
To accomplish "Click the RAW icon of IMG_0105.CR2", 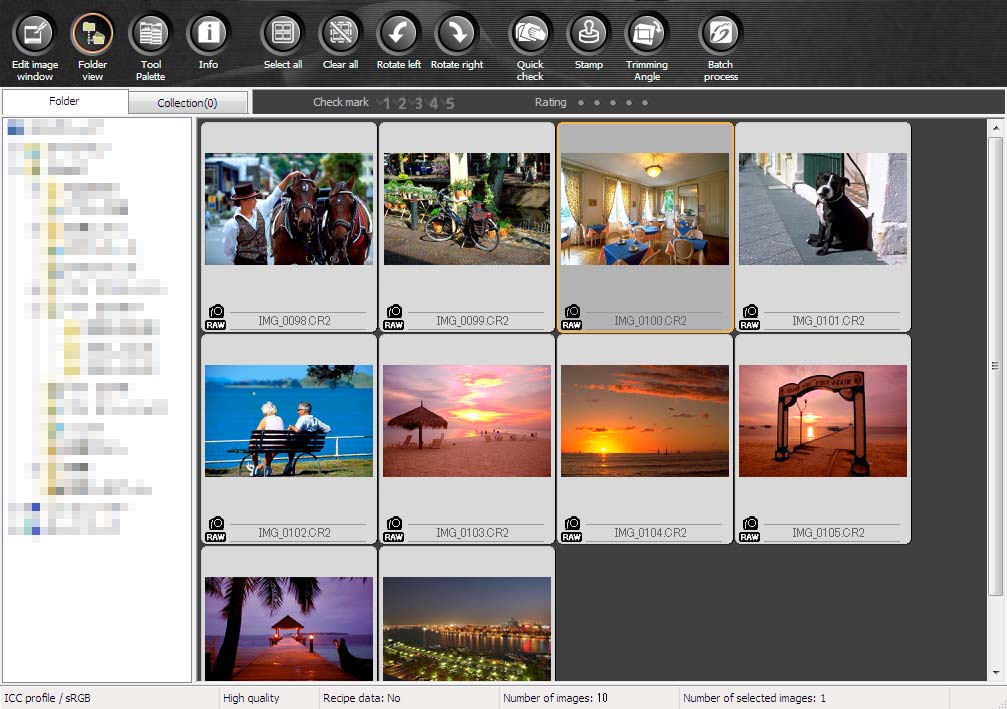I will 749,529.
